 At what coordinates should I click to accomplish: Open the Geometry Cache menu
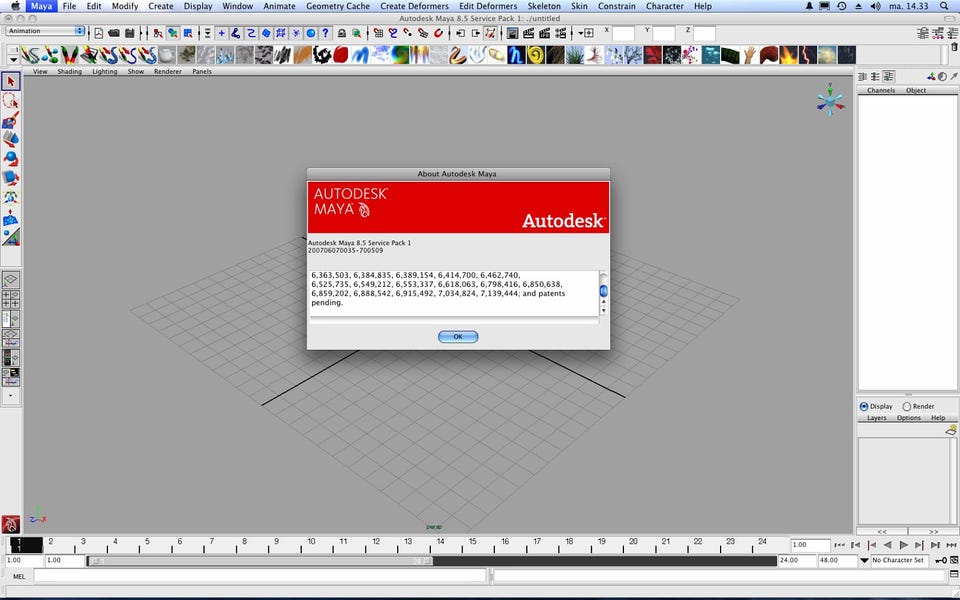pos(338,6)
